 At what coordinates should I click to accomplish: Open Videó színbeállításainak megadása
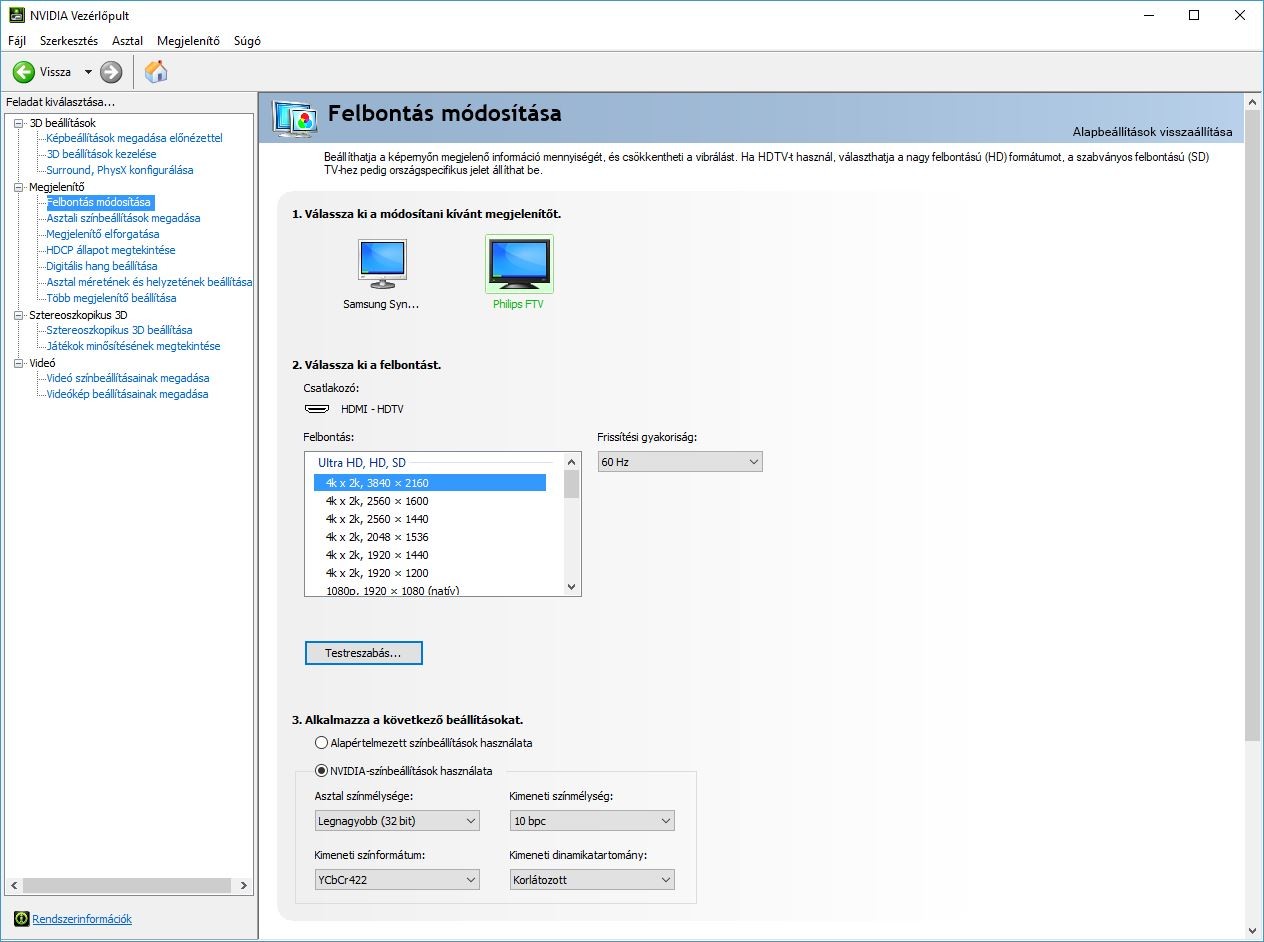128,378
